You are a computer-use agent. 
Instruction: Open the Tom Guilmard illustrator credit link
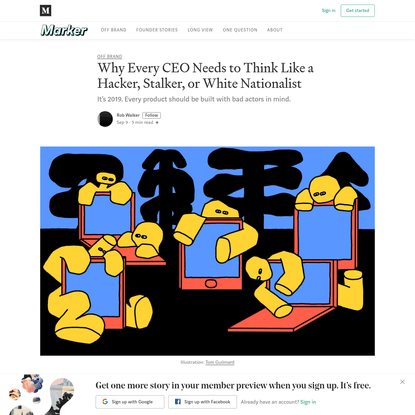point(220,362)
